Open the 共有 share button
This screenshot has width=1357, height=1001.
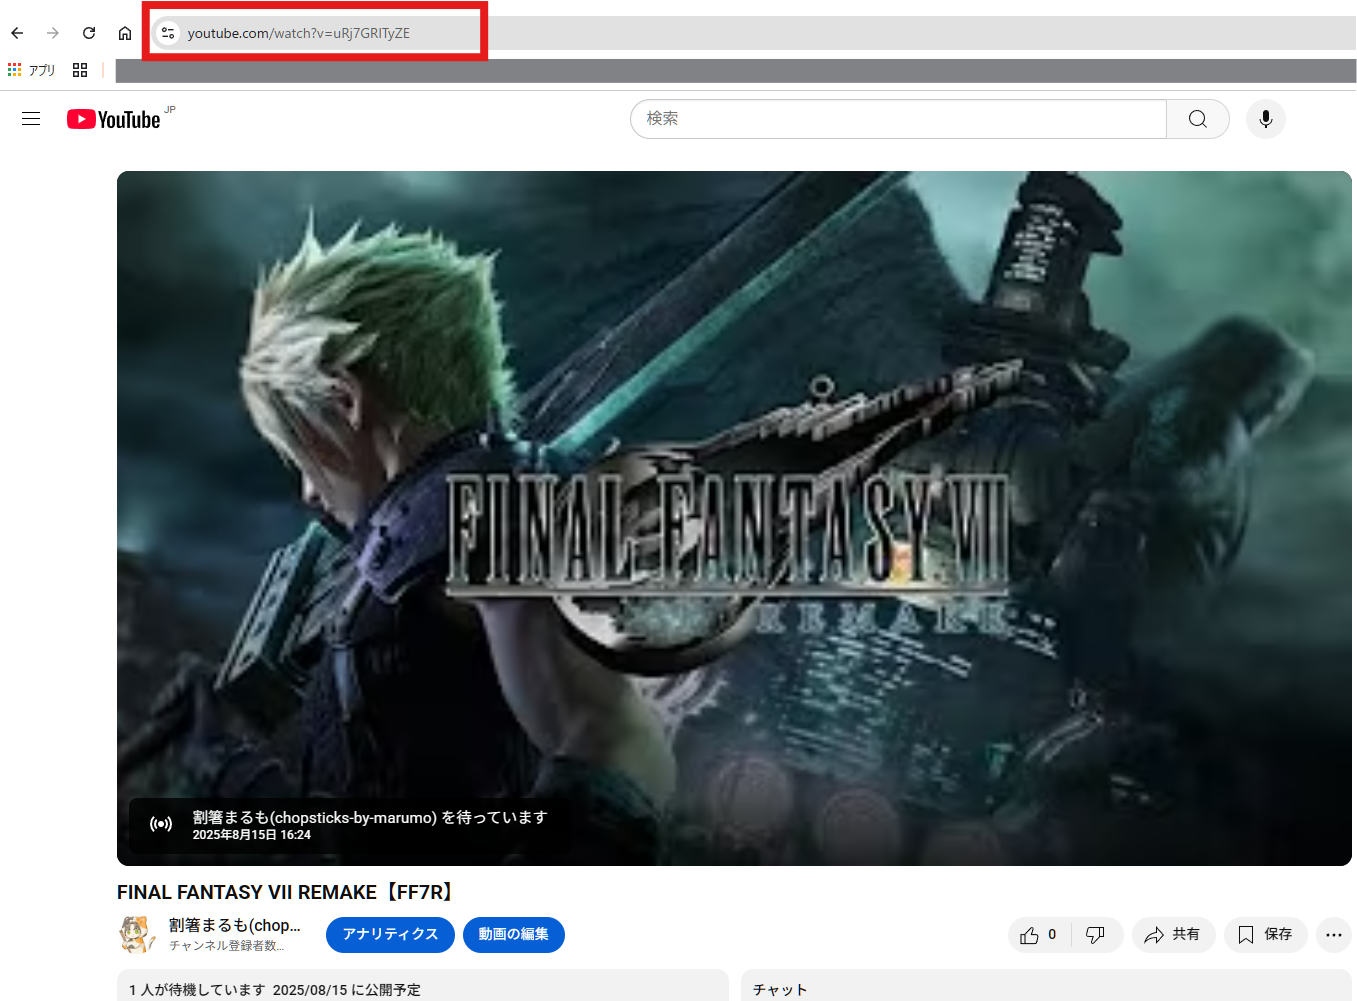1172,935
